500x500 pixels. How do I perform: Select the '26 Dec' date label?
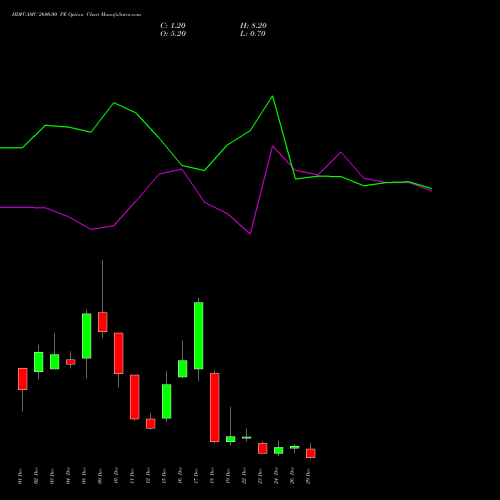click(x=292, y=476)
